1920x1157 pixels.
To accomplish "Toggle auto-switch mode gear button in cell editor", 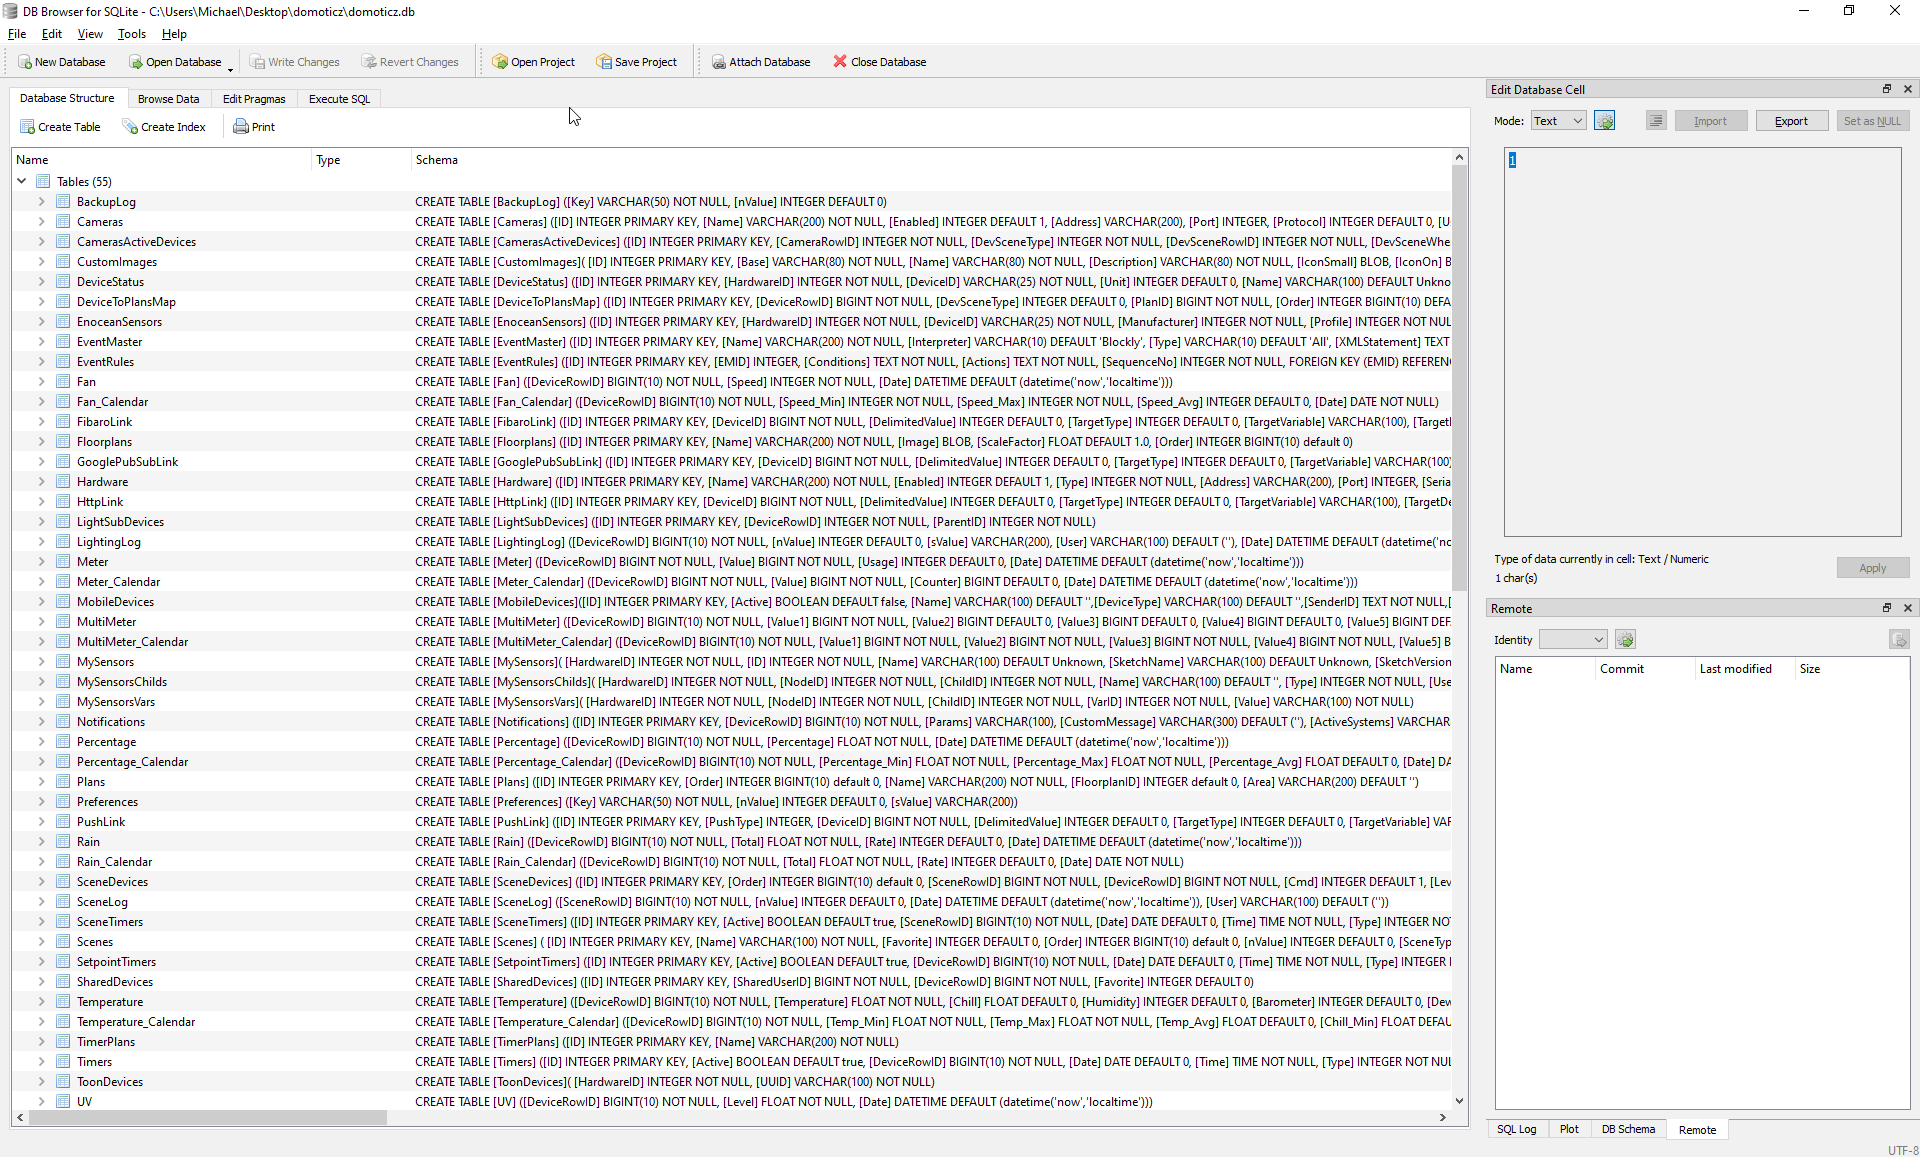I will pos(1604,121).
